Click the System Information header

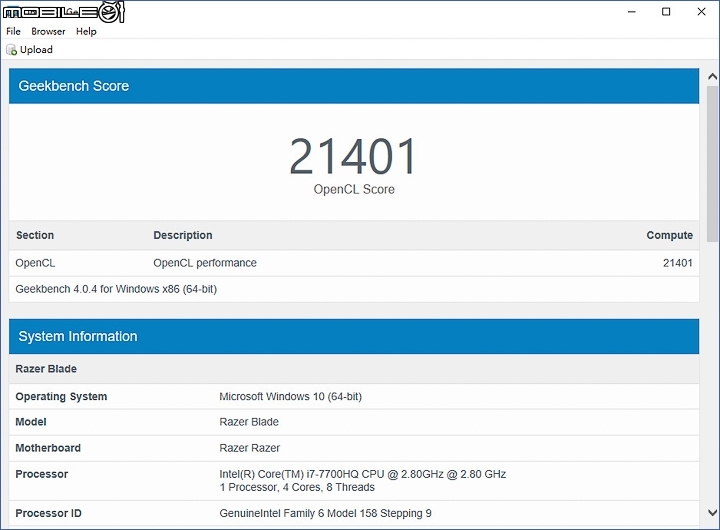(354, 336)
